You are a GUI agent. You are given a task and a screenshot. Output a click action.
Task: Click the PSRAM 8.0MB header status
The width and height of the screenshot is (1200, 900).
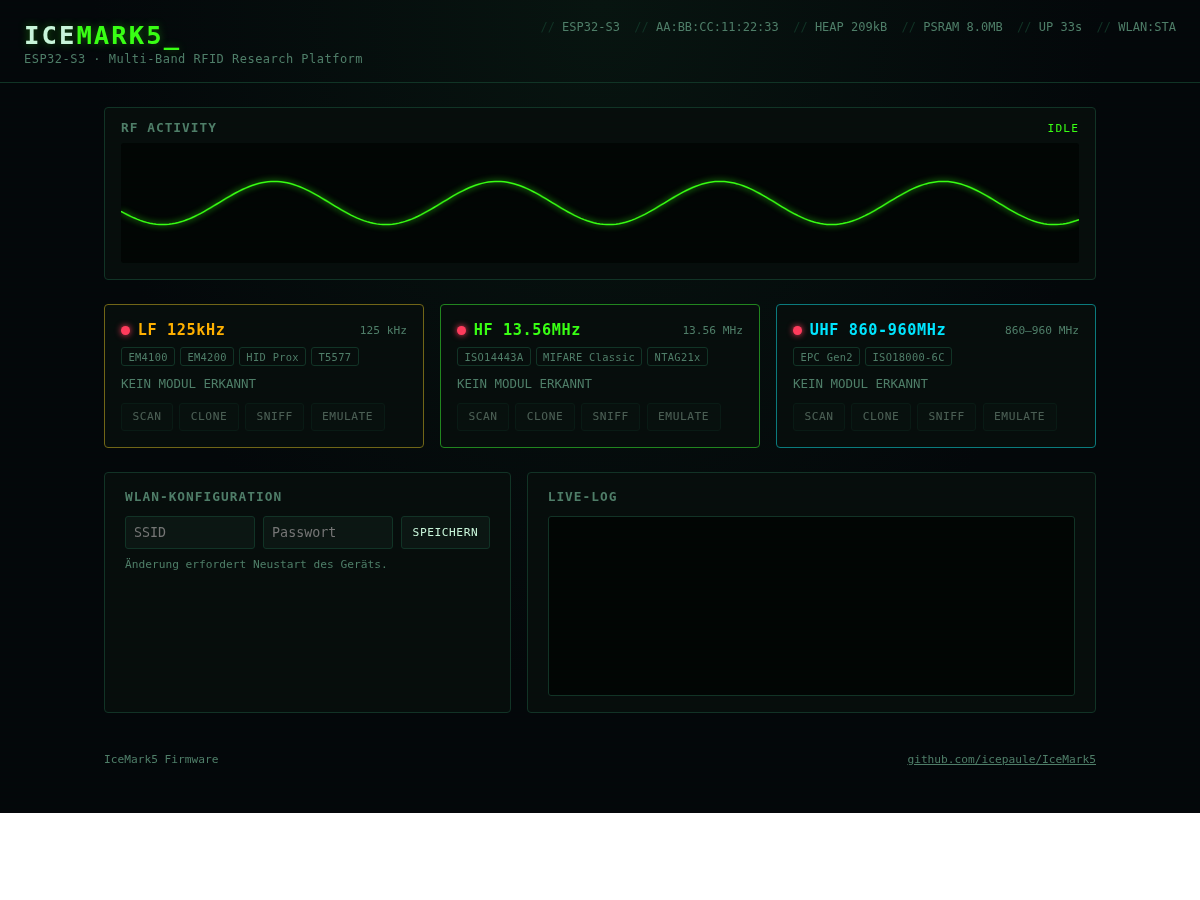963,27
